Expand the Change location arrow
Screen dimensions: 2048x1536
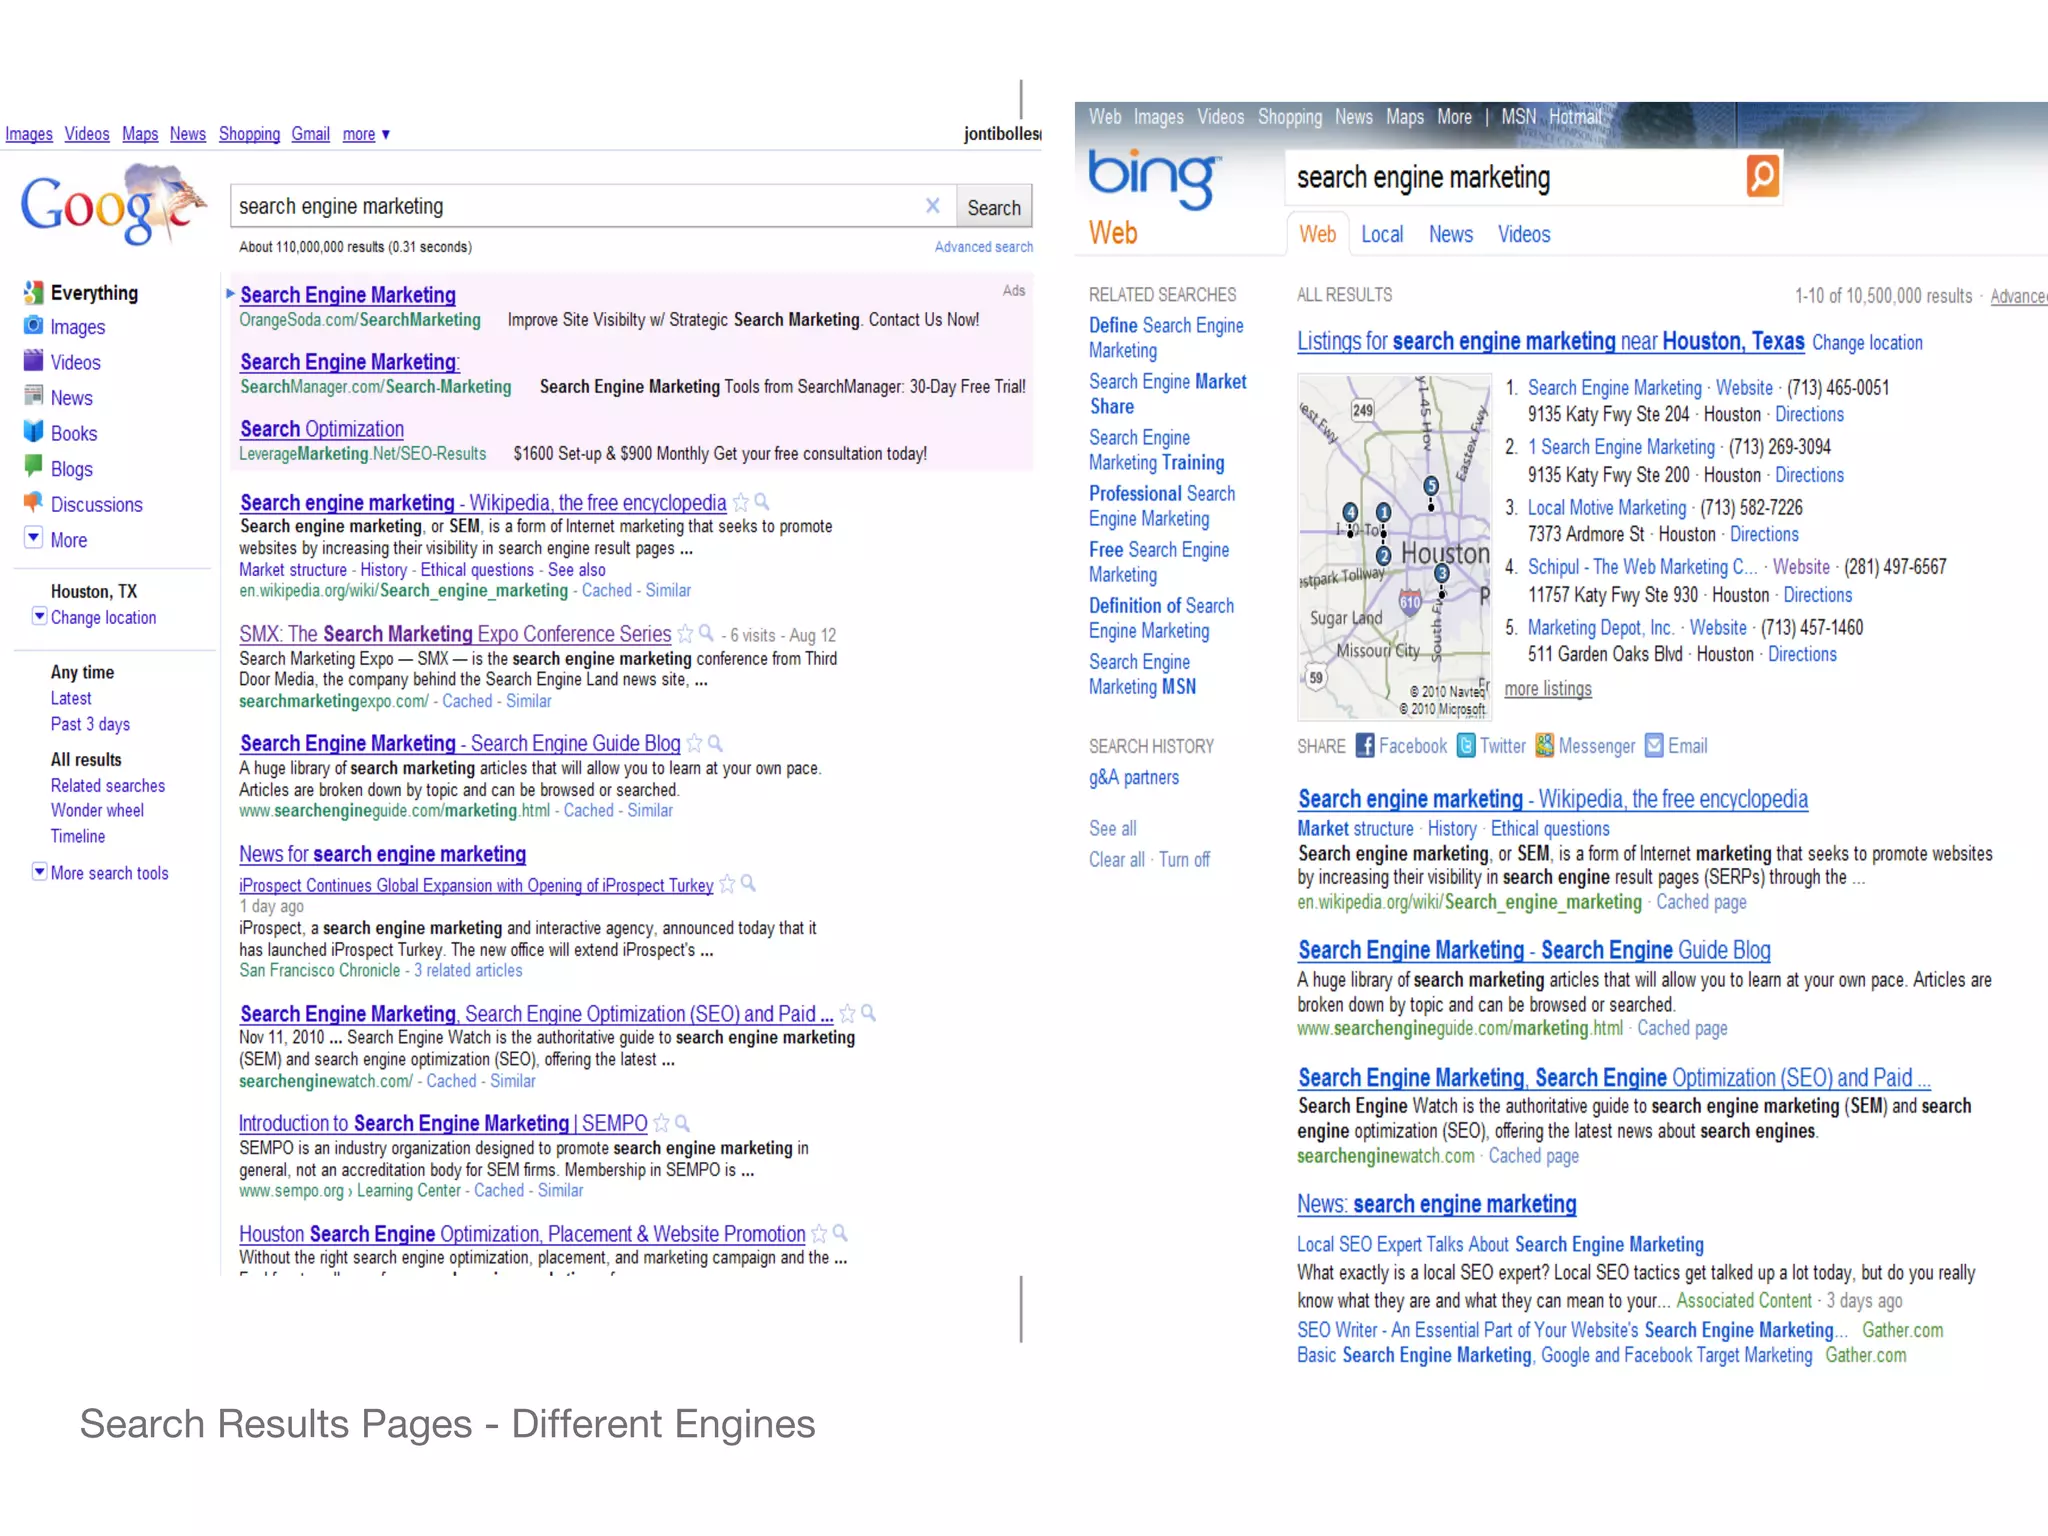tap(39, 616)
